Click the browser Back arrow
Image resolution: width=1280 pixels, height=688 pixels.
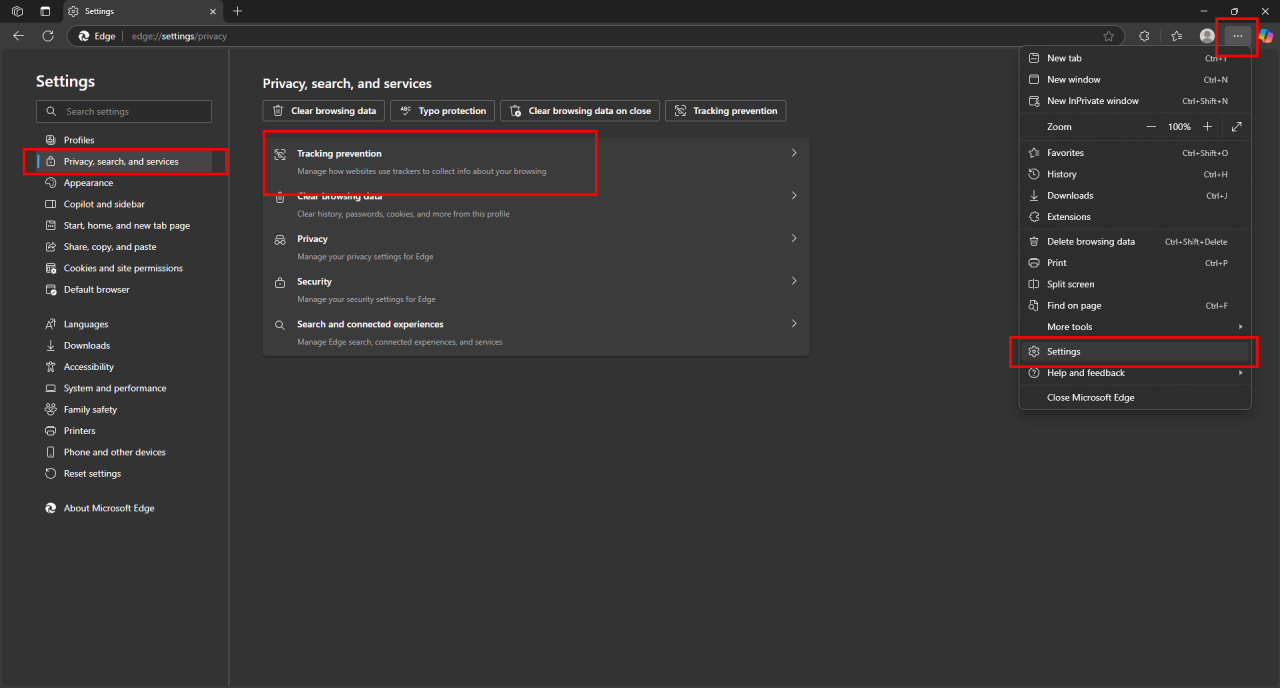point(18,36)
